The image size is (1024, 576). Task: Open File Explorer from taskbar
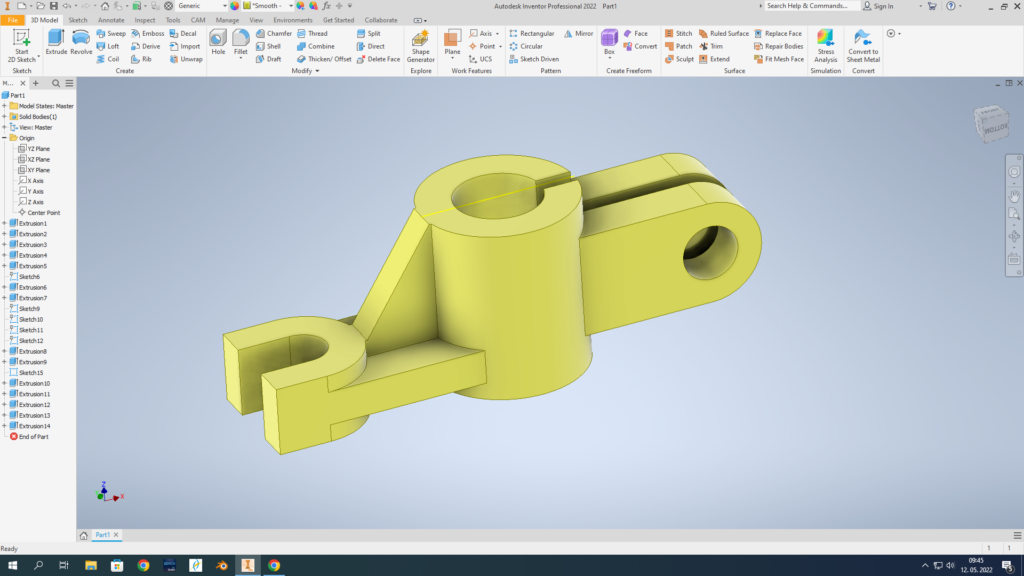(x=91, y=566)
